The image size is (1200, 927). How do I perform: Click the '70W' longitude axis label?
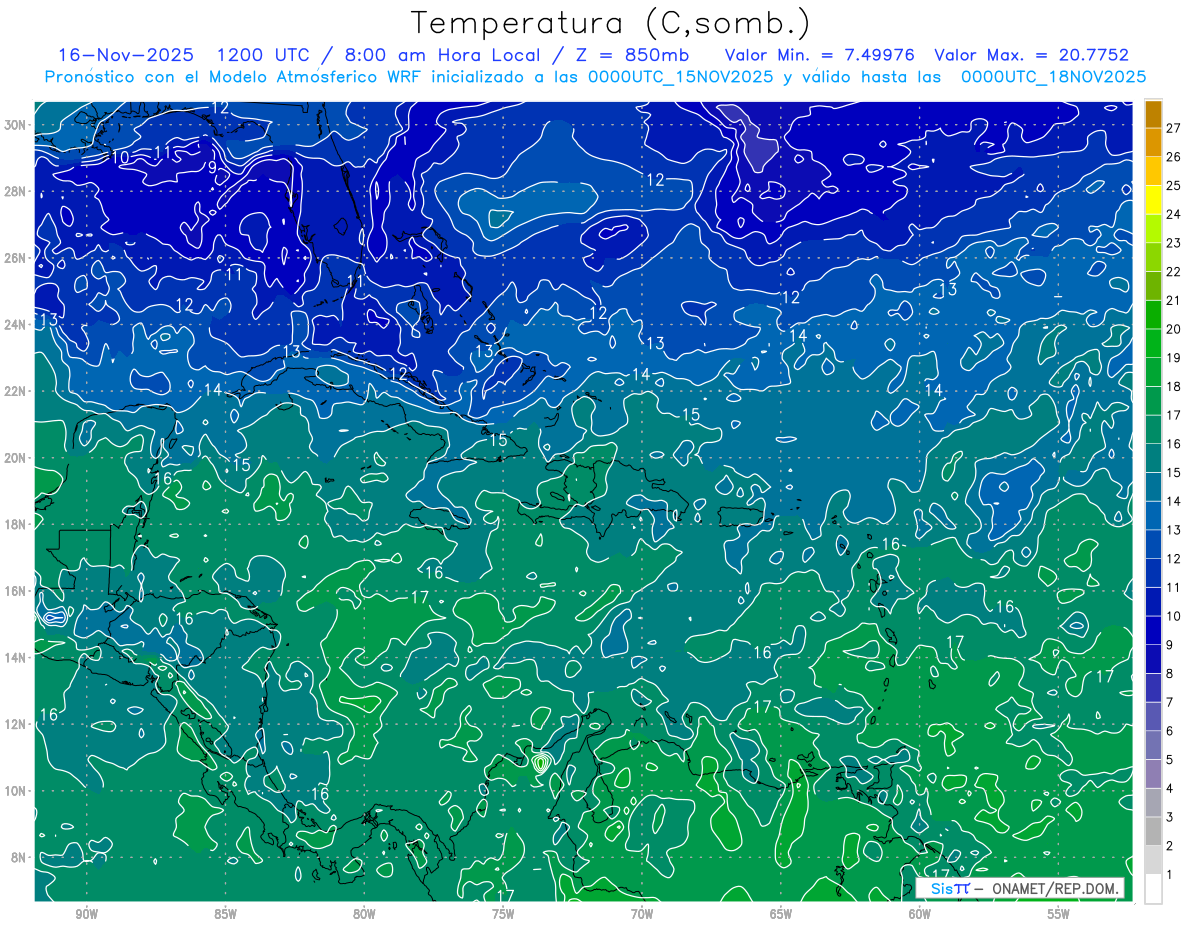642,914
